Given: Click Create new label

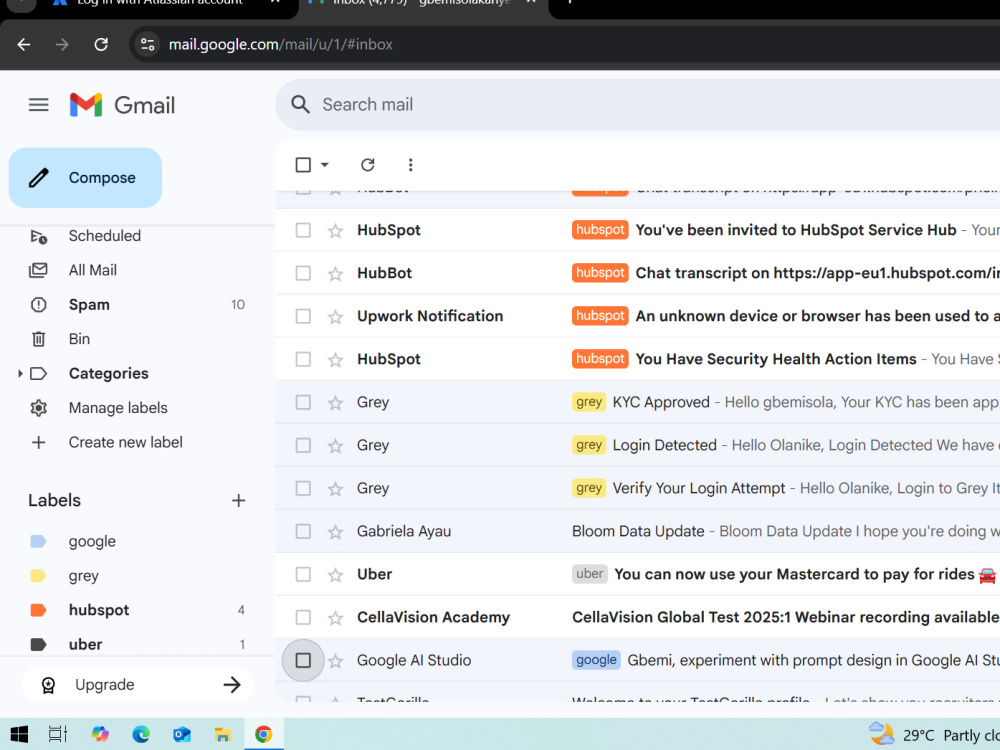Looking at the screenshot, I should tap(126, 443).
